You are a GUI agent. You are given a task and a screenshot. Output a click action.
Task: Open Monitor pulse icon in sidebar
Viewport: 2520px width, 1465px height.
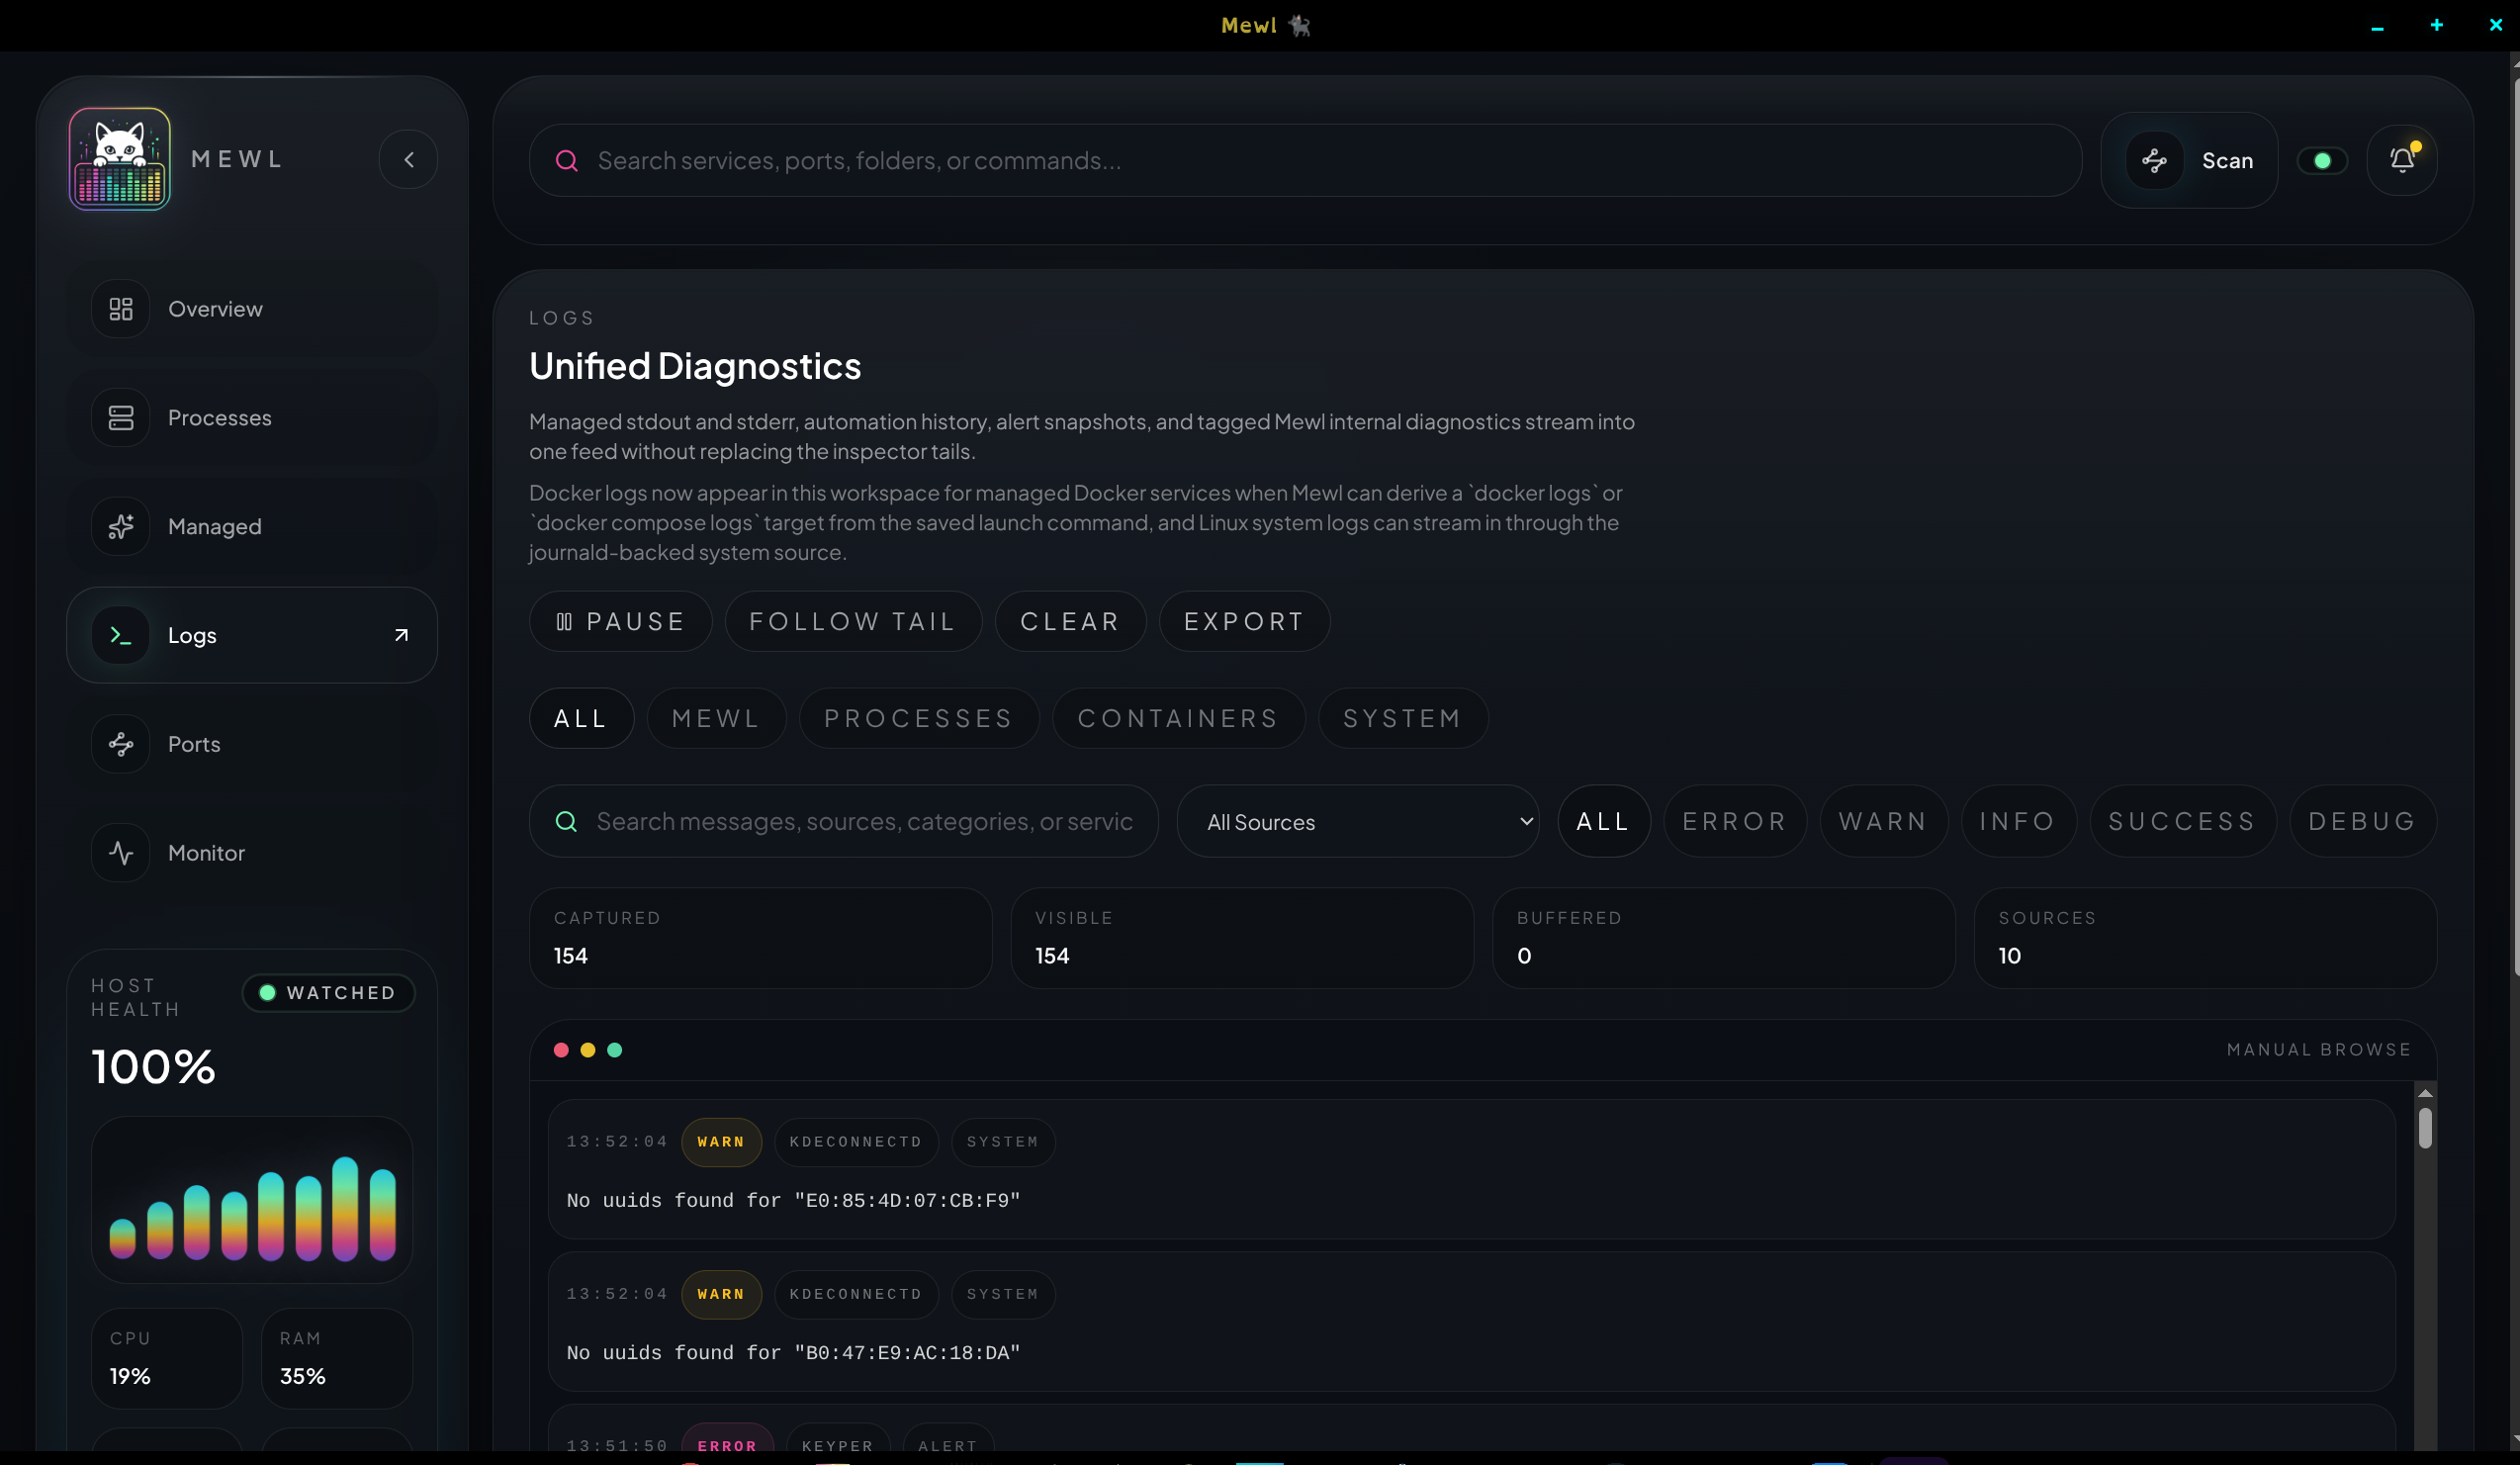[x=121, y=853]
